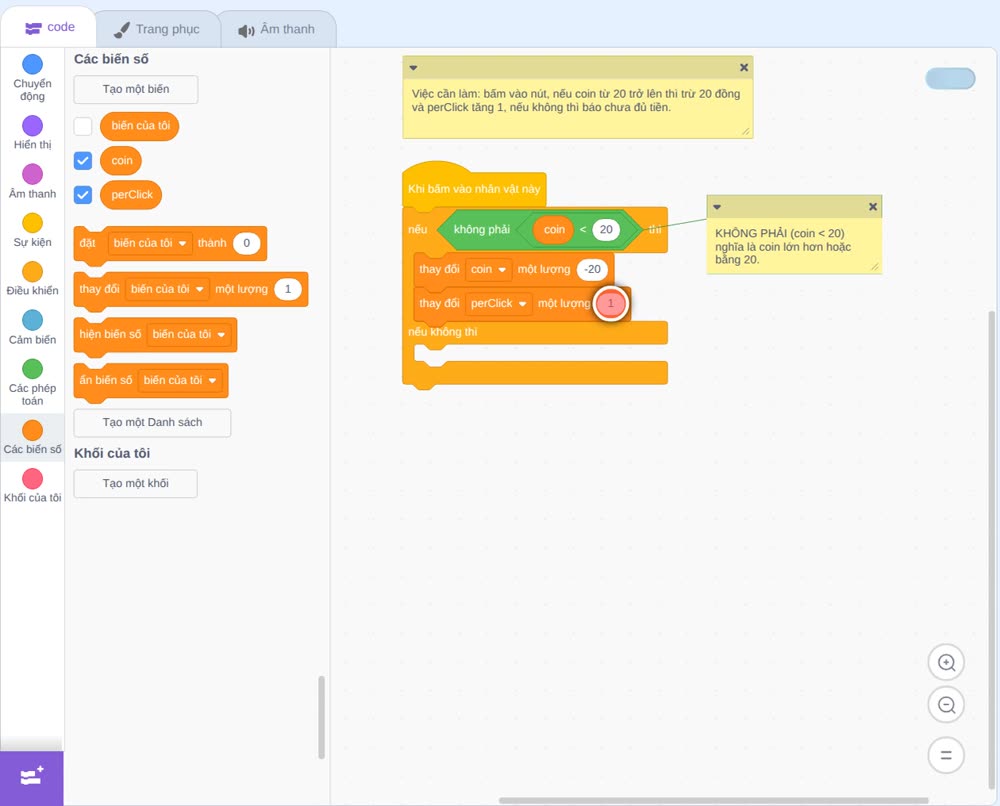Switch to the Âm thanh tab
Screen dimensions: 1000x806
click(x=277, y=29)
